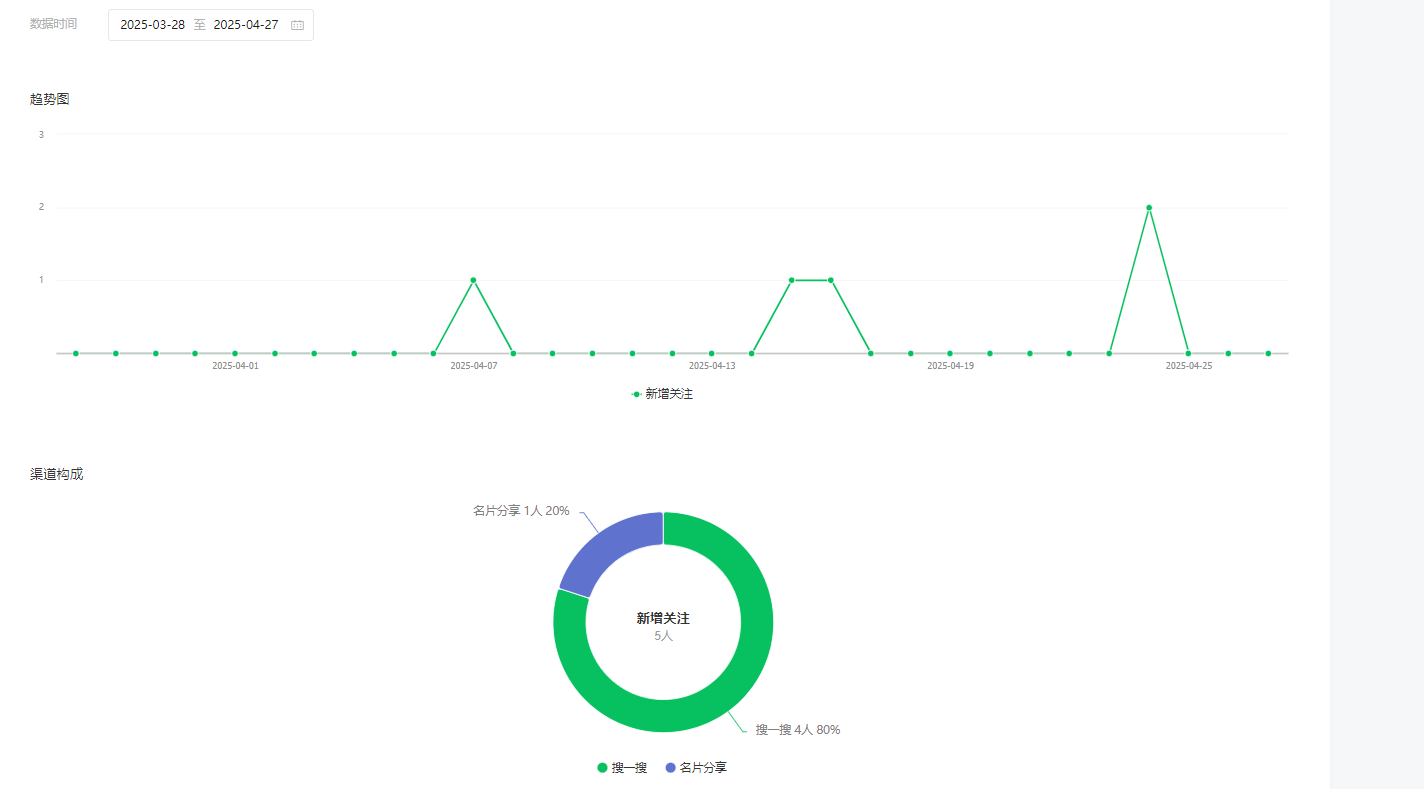Screen dimensions: 1424x789
Task: Click the 2025-04-01 x-axis label
Action: point(235,366)
